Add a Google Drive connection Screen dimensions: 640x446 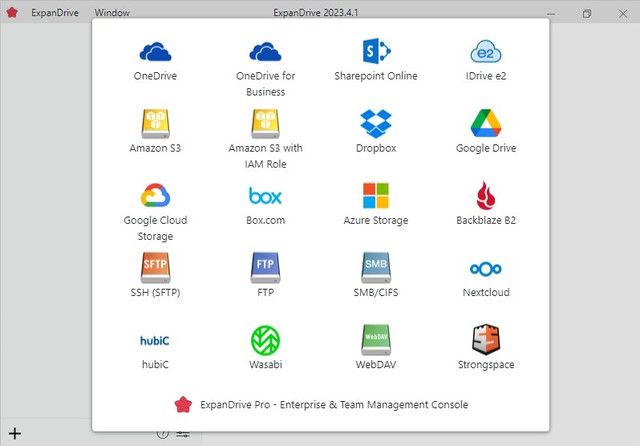(x=485, y=124)
